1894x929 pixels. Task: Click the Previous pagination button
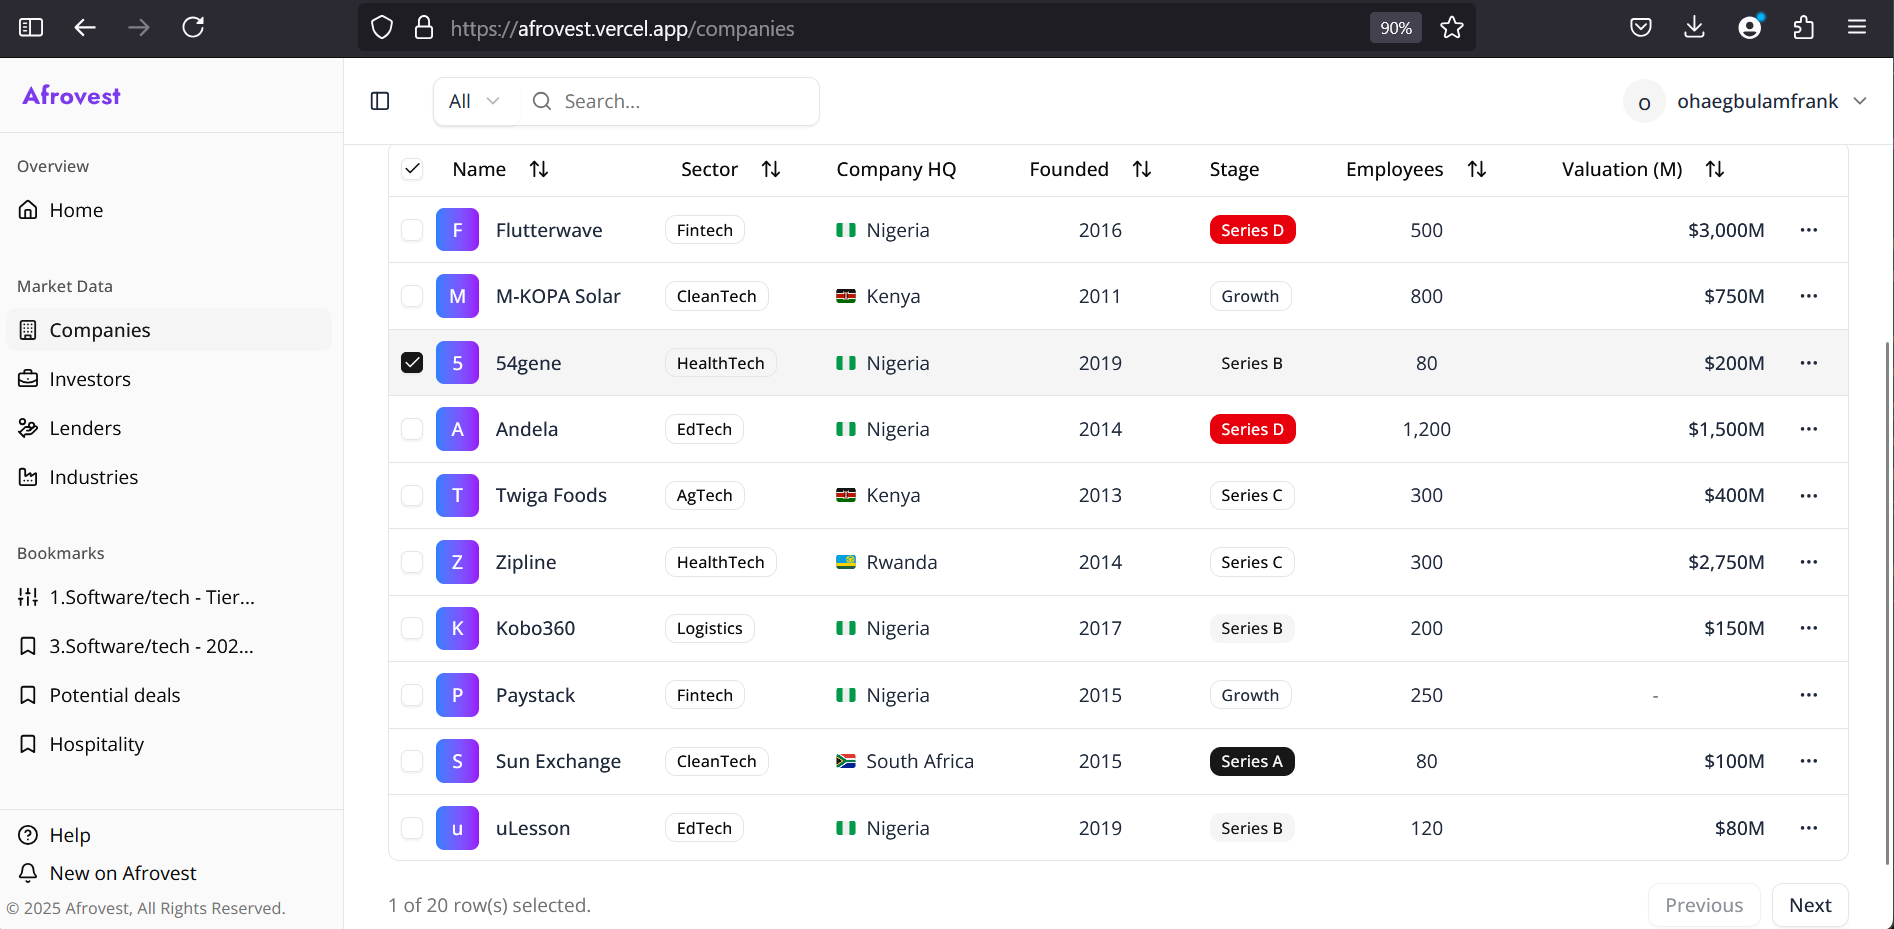tap(1704, 904)
